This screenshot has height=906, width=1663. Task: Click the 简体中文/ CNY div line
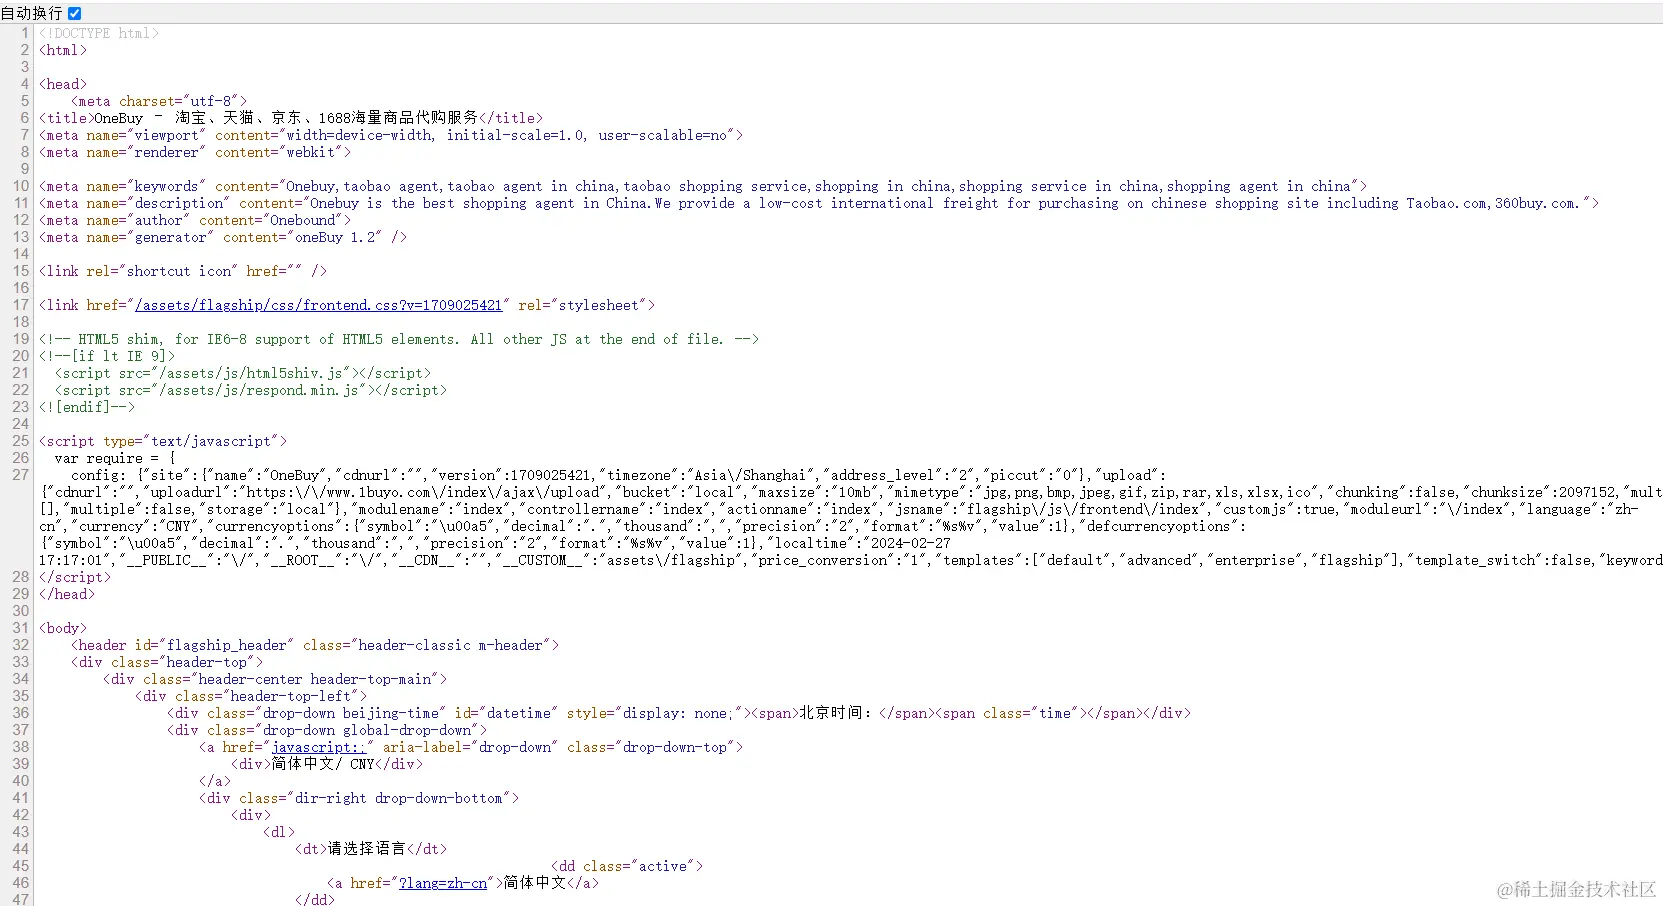pyautogui.click(x=327, y=764)
